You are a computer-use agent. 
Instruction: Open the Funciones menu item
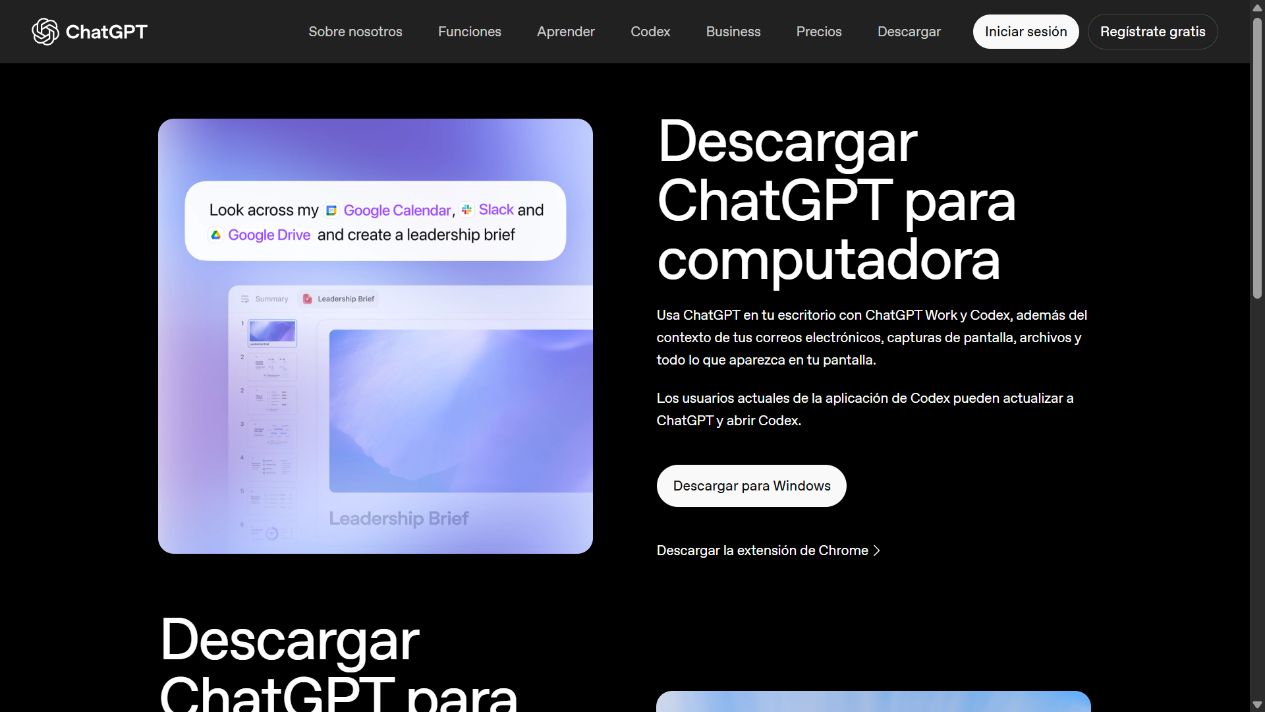[x=469, y=32]
